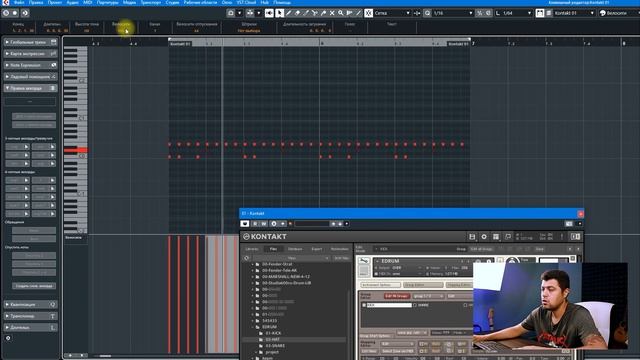Switch to the Database tab in Kontakt

[295, 249]
